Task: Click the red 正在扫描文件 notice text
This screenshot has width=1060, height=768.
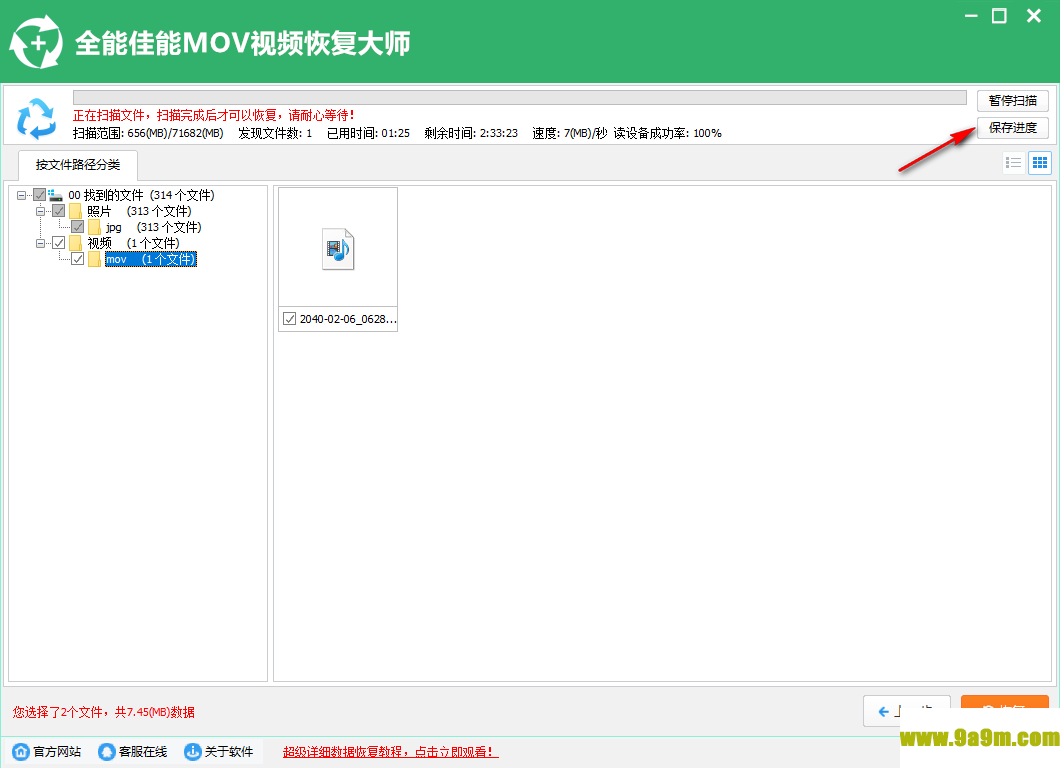Action: coord(214,116)
